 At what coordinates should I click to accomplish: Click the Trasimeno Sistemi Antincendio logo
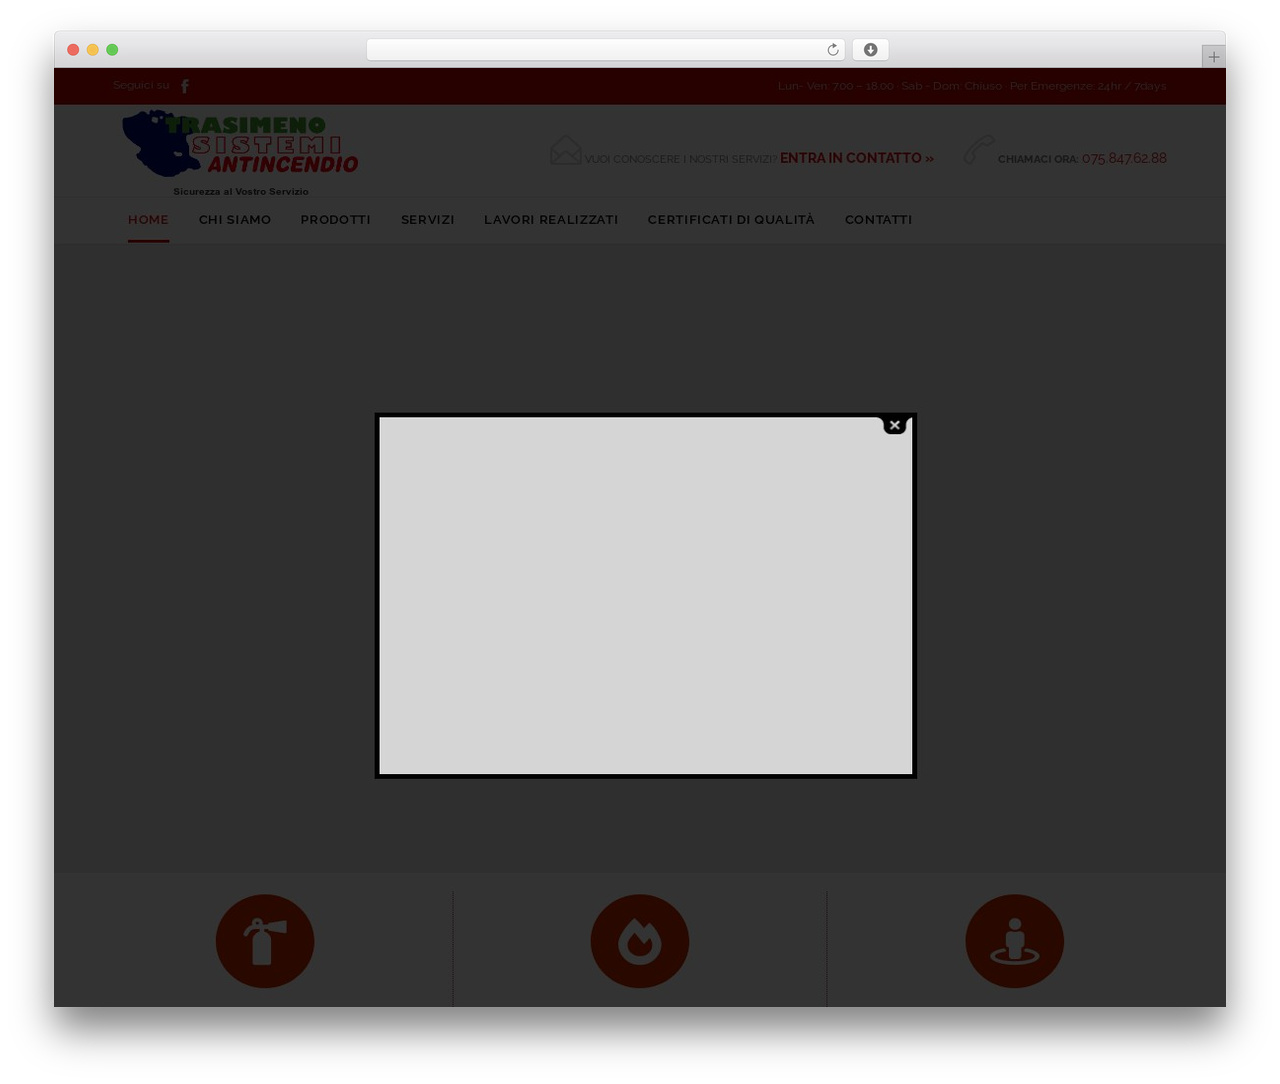pyautogui.click(x=240, y=153)
